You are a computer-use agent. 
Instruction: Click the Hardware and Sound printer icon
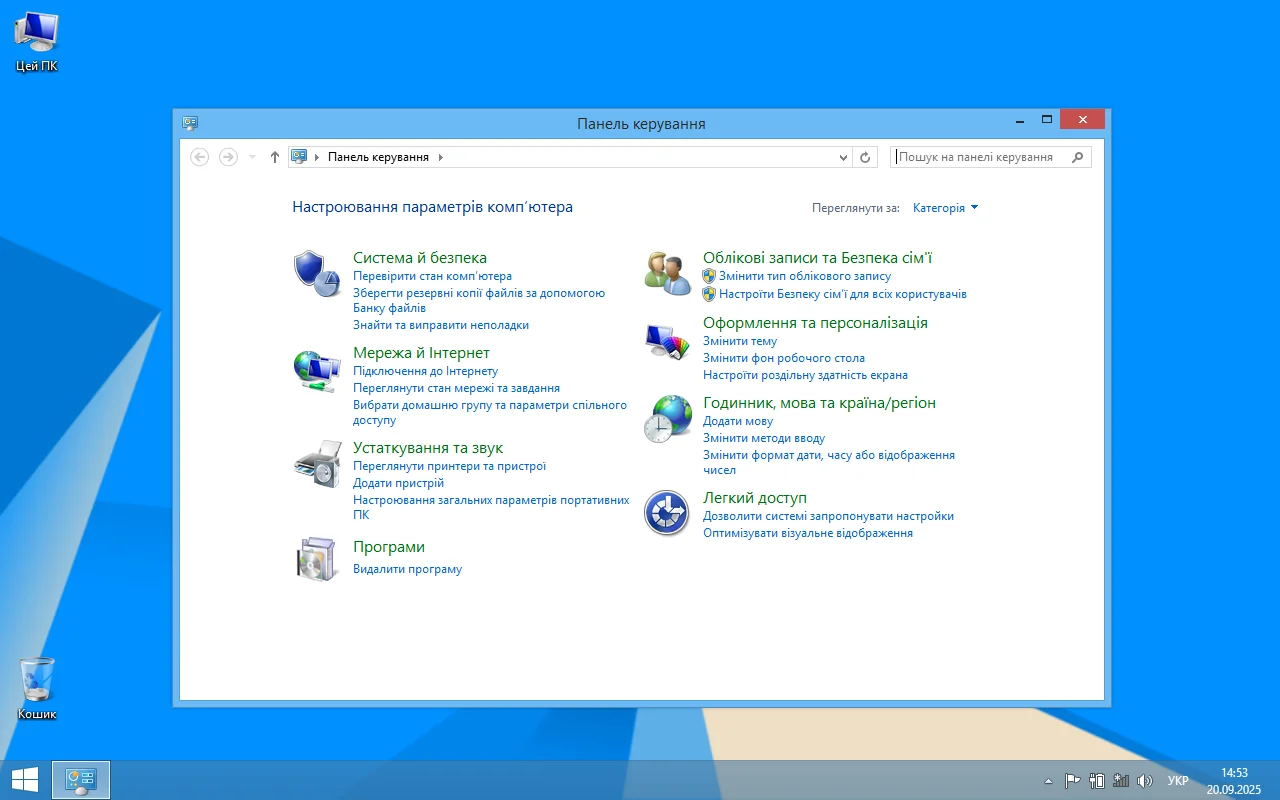point(316,464)
